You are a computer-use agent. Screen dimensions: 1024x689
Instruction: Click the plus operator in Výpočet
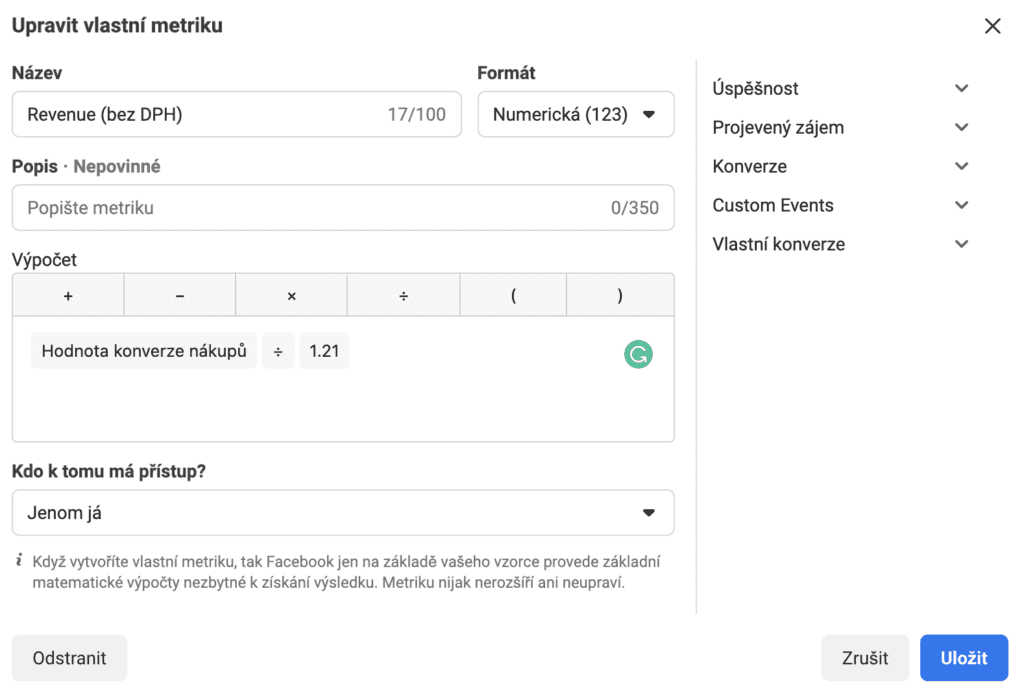67,295
